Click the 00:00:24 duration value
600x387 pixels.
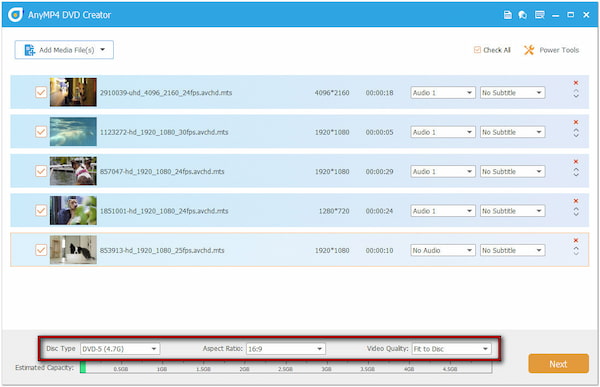[379, 211]
